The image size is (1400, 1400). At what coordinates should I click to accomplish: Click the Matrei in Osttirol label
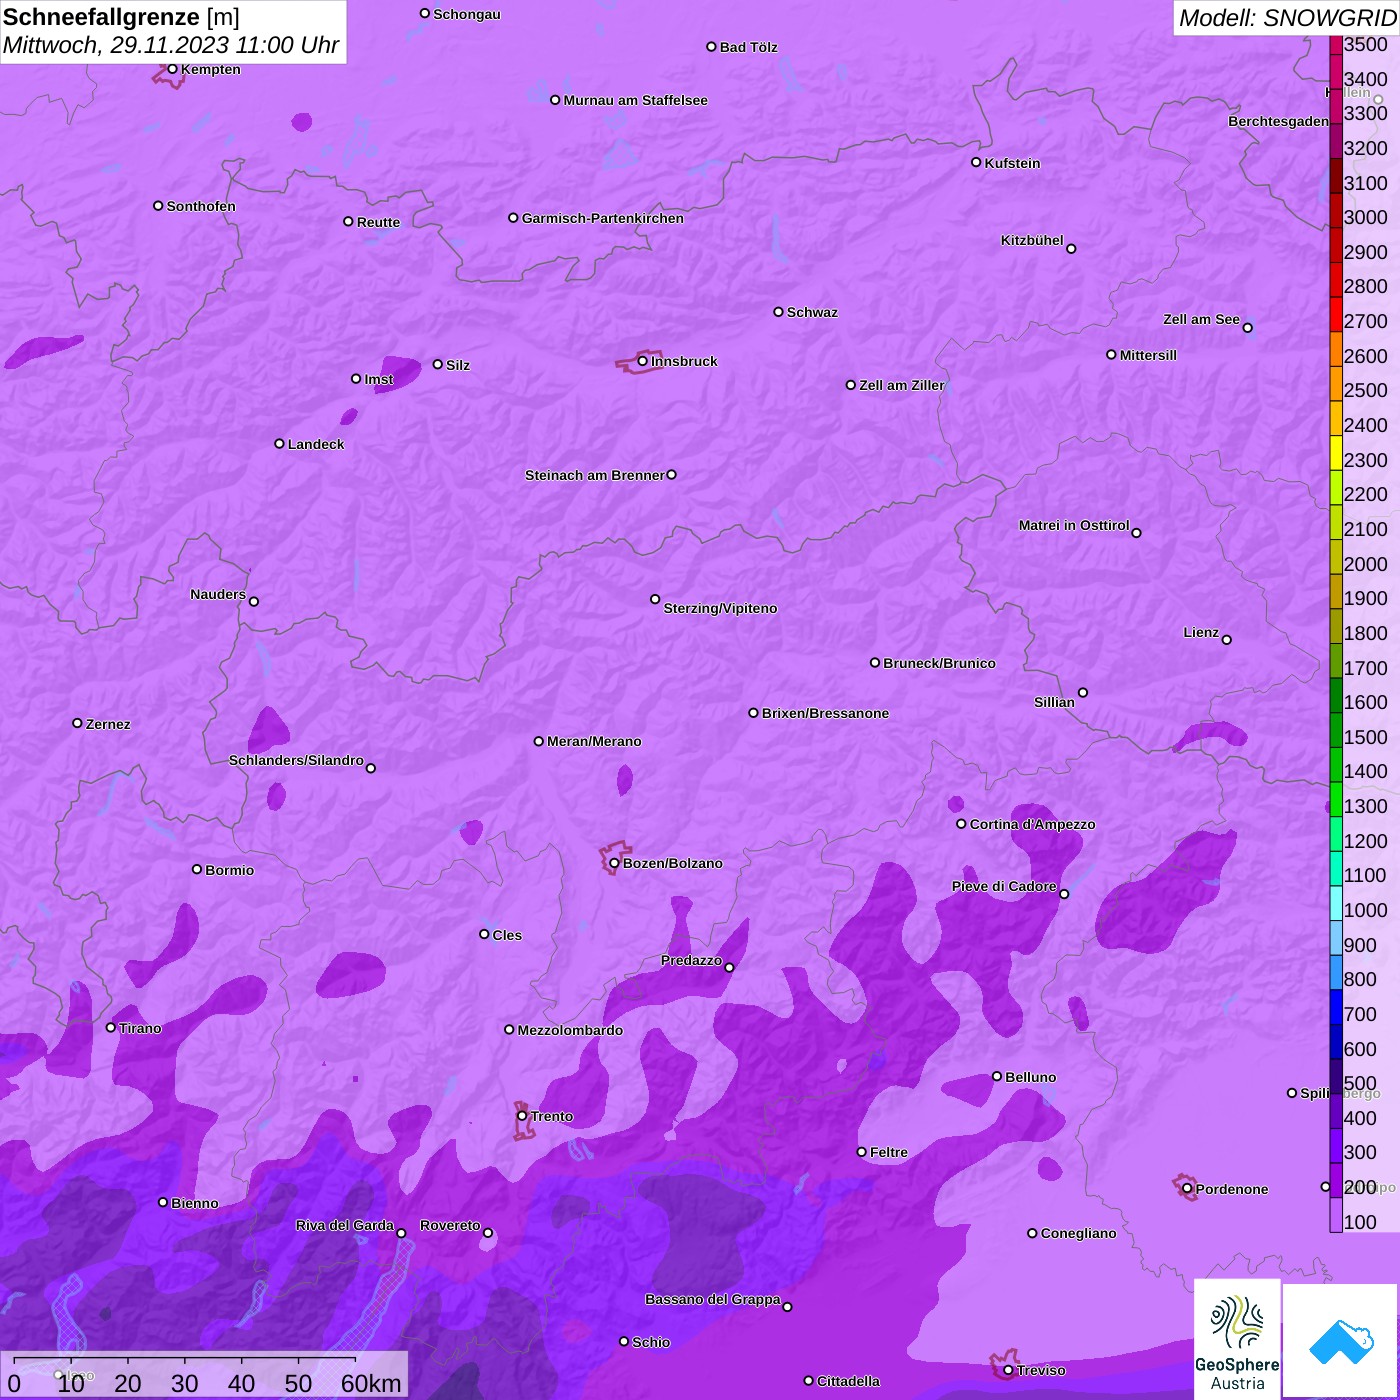tap(1074, 525)
